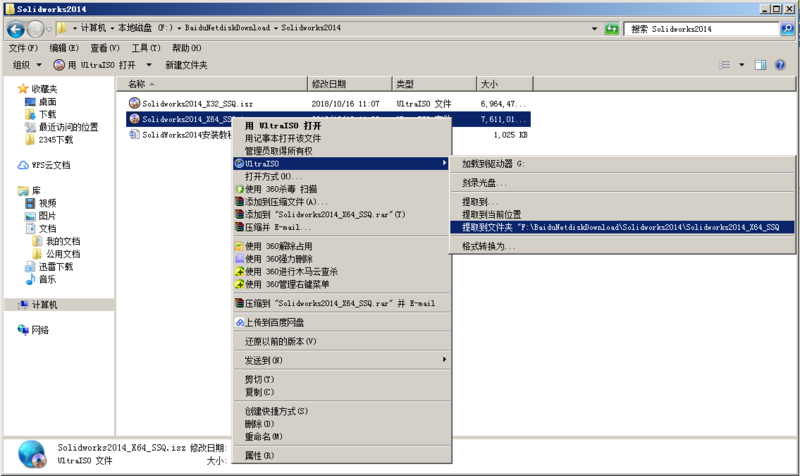Choose 加载到驱动器 G: in submenu
The height and width of the screenshot is (476, 800).
pos(622,164)
